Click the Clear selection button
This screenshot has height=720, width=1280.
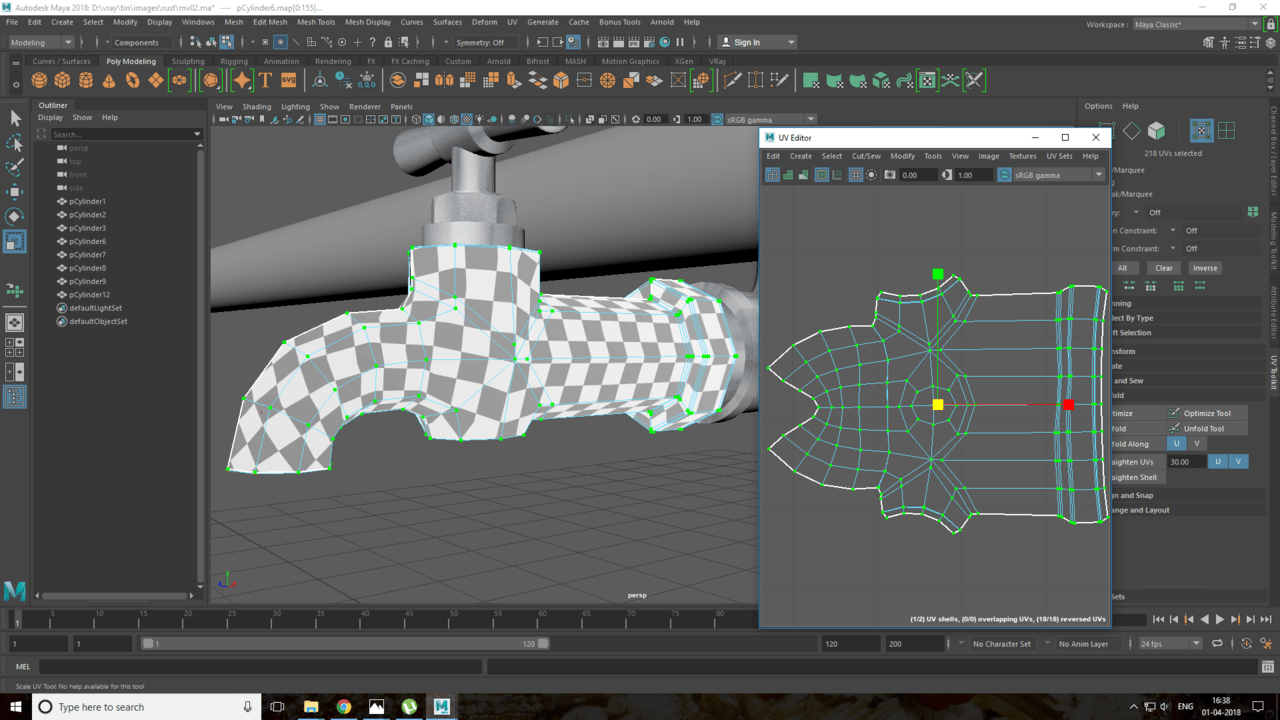pos(1164,268)
